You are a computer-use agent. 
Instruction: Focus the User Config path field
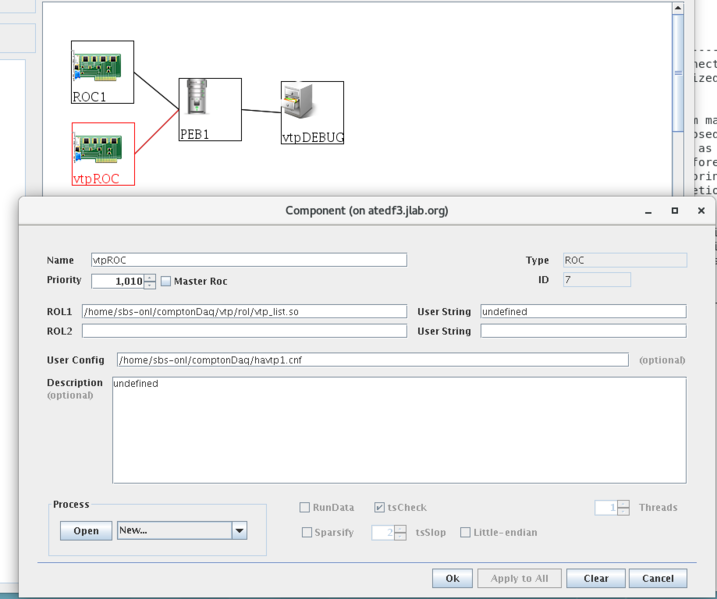point(373,360)
